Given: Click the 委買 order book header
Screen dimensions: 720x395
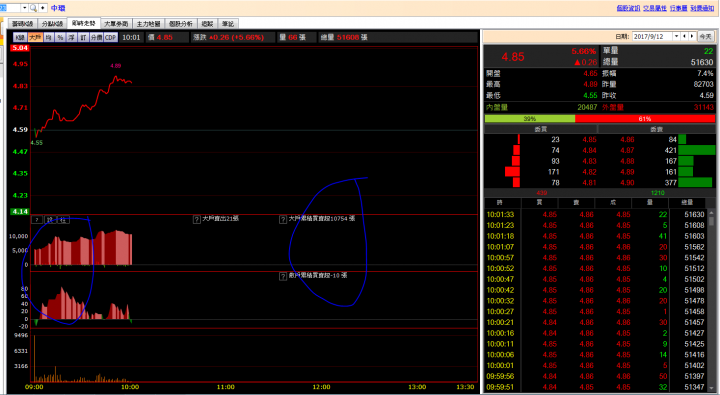Looking at the screenshot, I should (x=541, y=130).
